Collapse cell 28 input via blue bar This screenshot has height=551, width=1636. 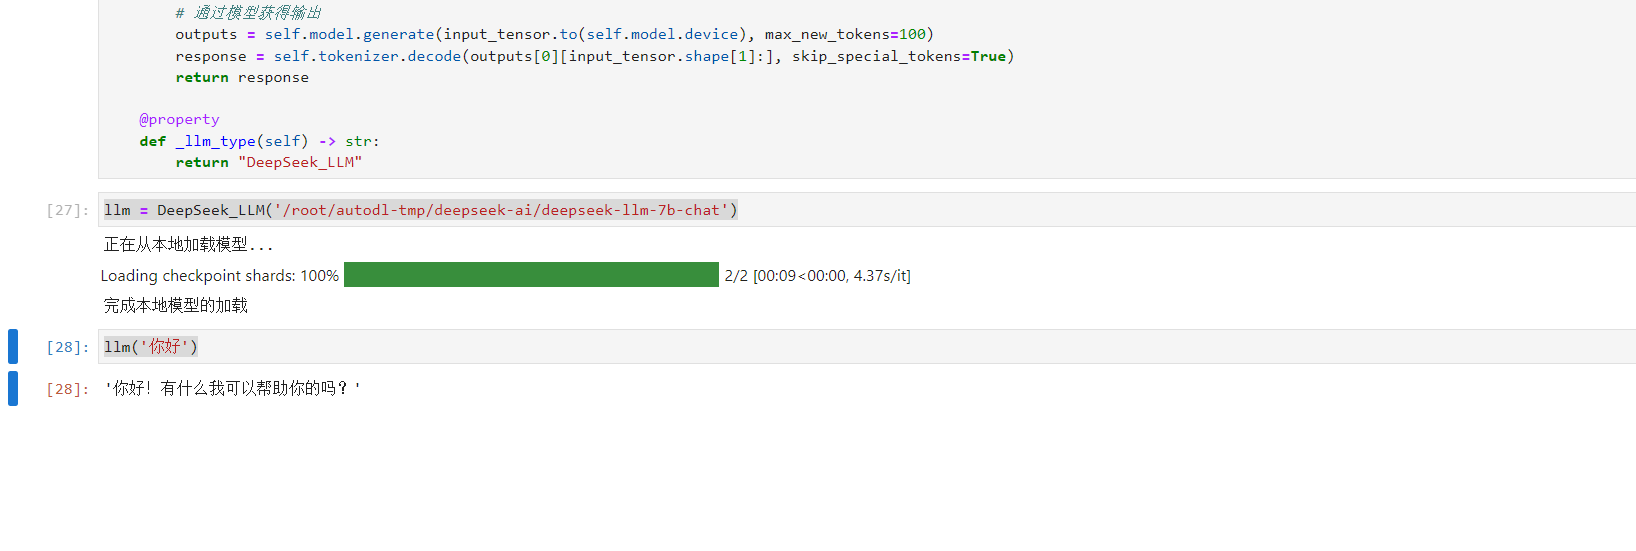(13, 347)
